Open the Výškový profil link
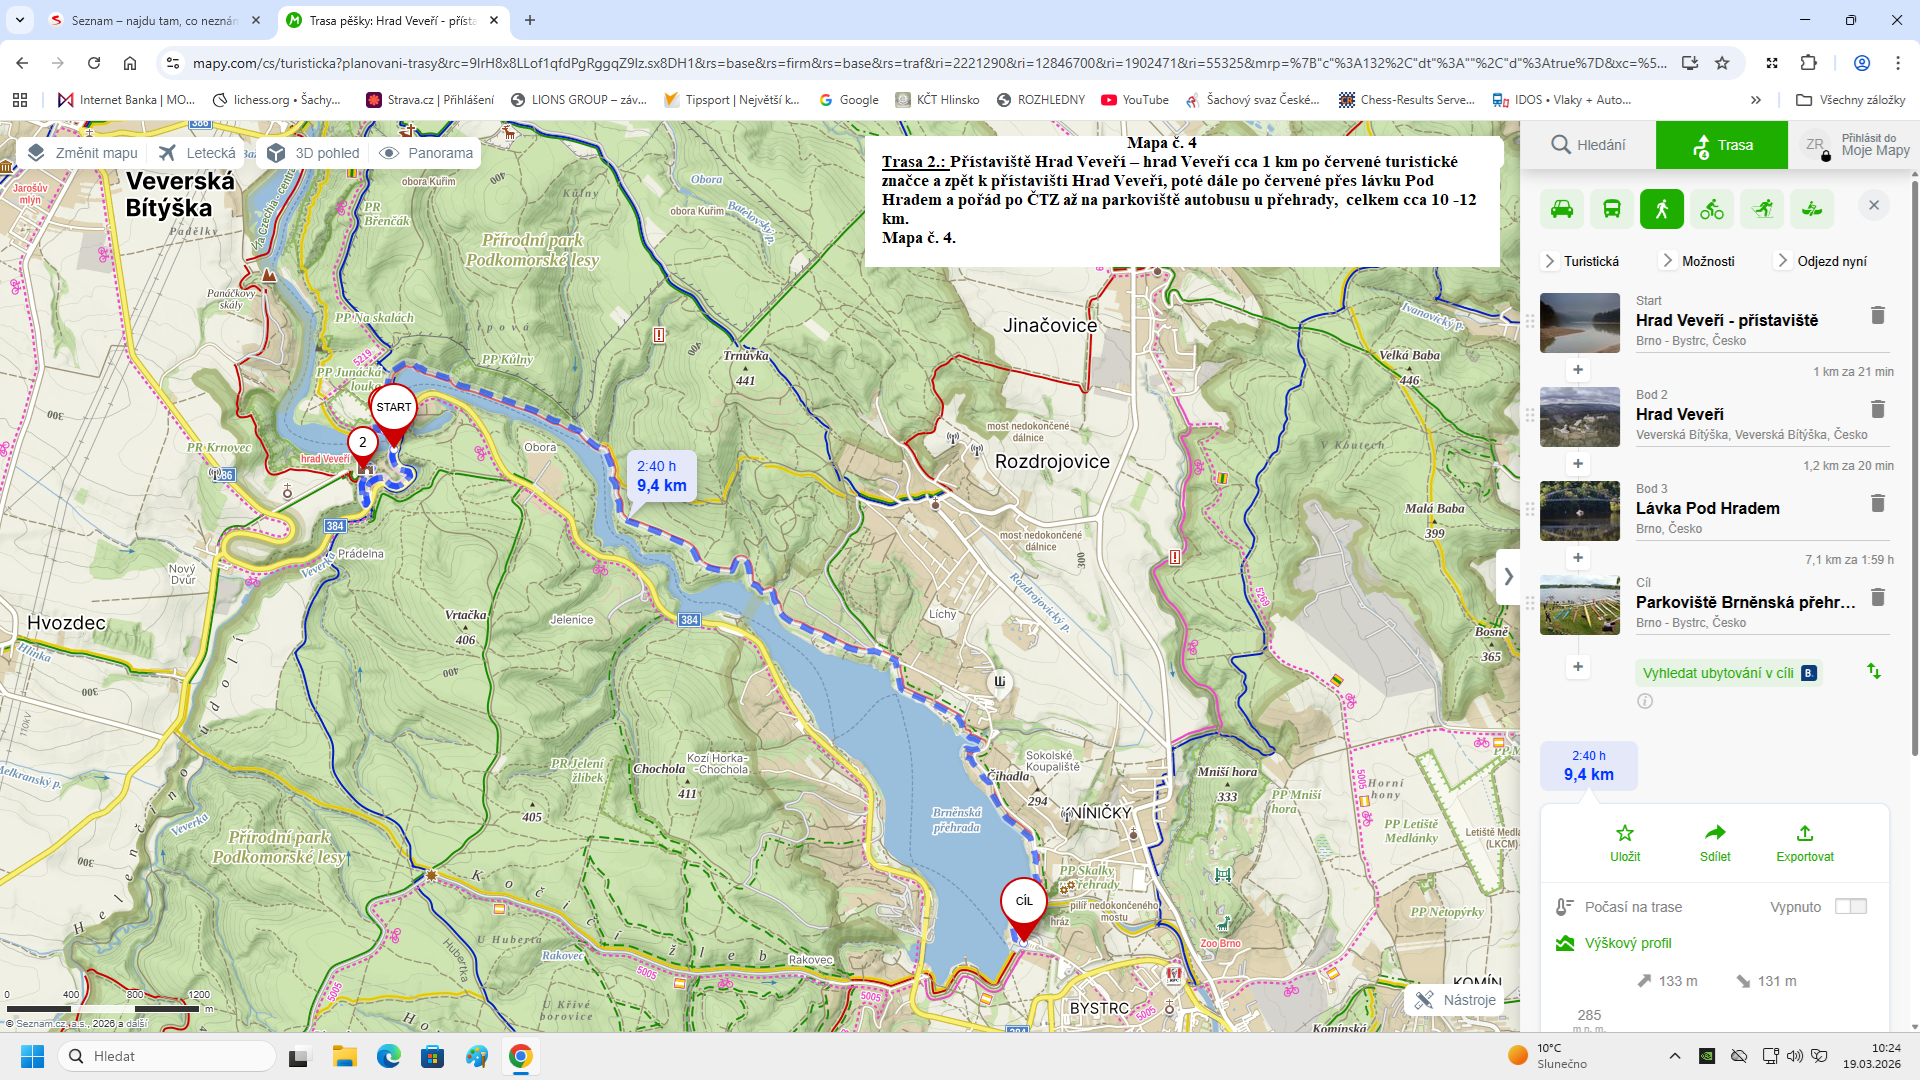The height and width of the screenshot is (1080, 1920). (1627, 943)
